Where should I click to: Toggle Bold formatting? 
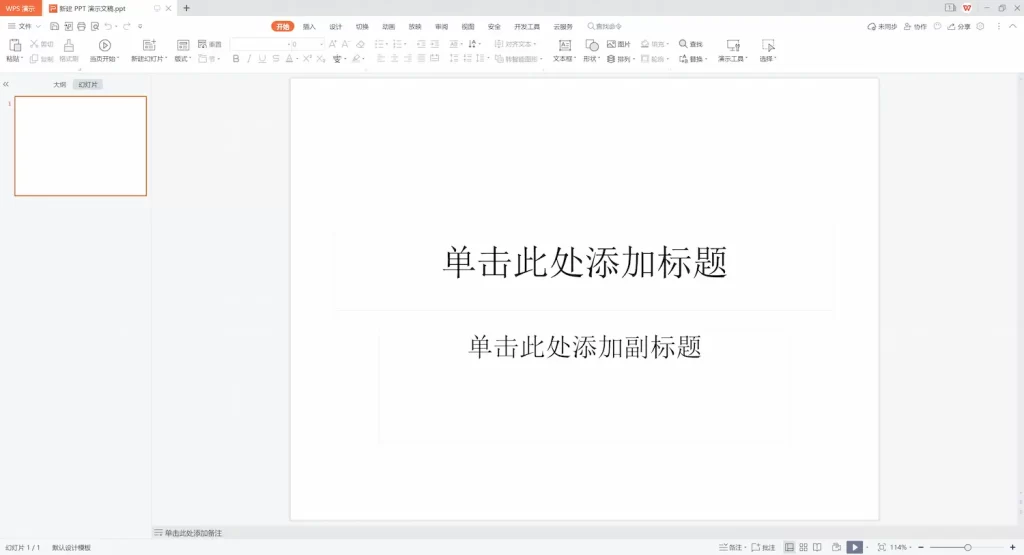click(236, 59)
